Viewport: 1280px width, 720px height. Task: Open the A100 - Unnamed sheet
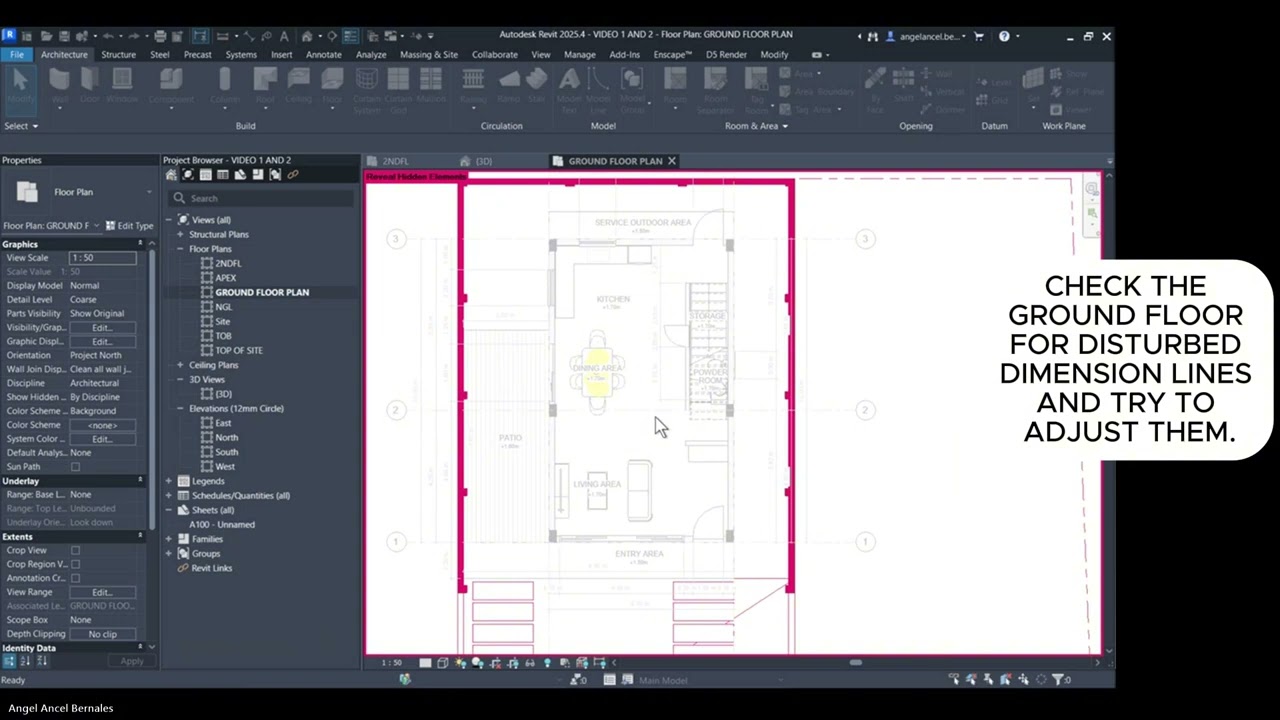pyautogui.click(x=222, y=524)
